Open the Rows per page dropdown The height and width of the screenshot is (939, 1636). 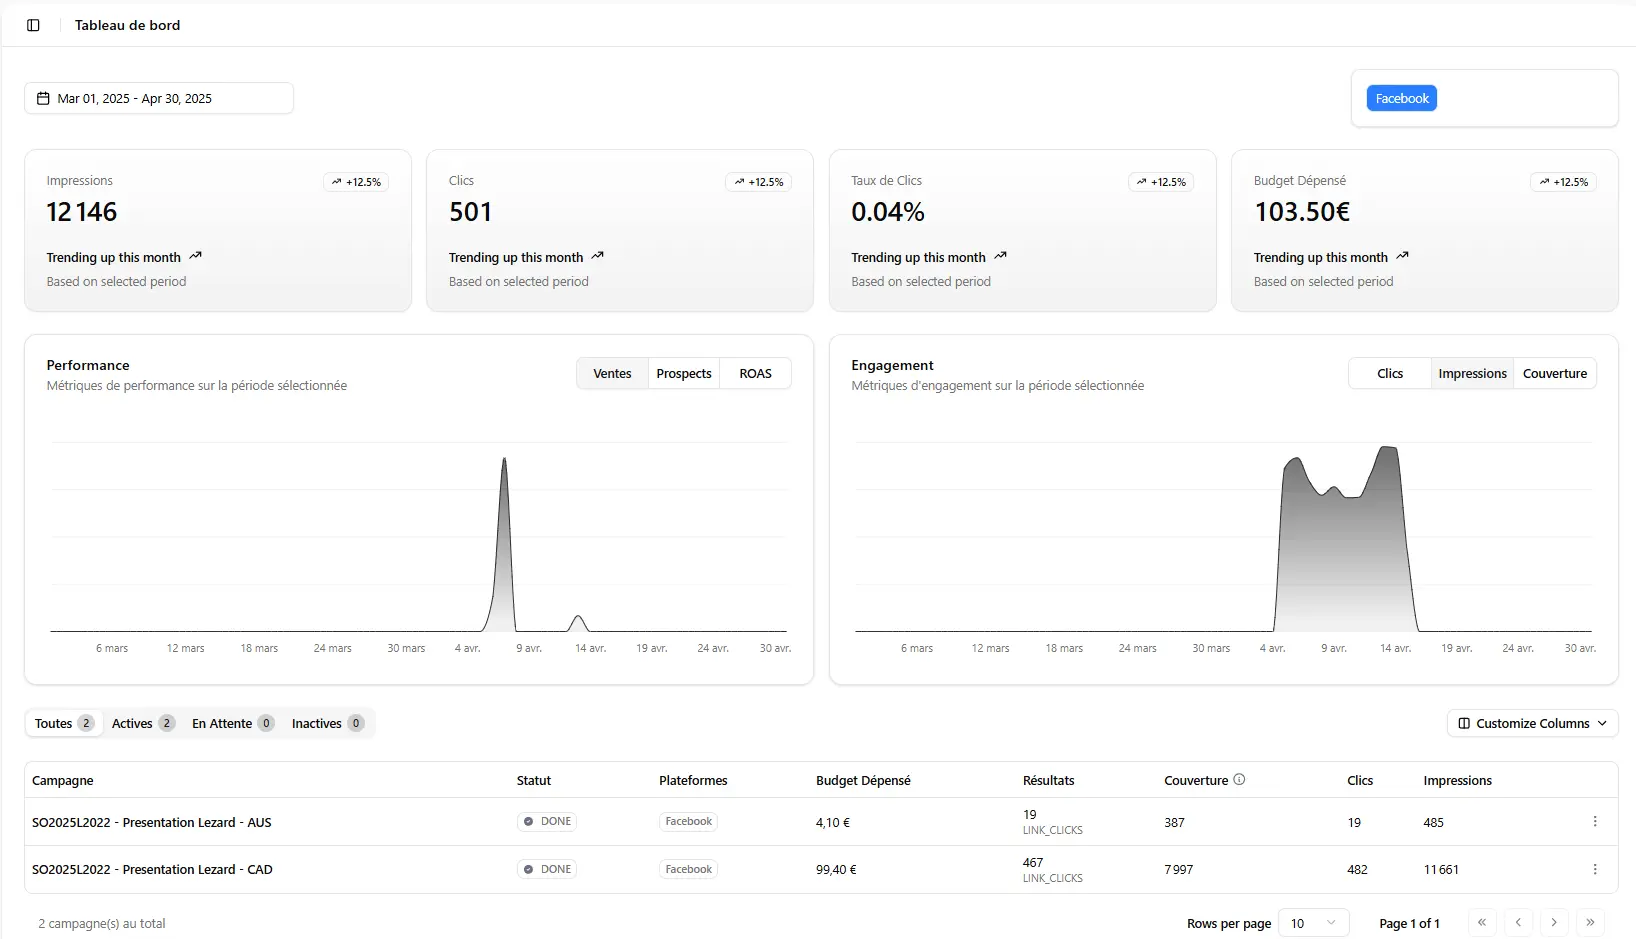(x=1313, y=923)
